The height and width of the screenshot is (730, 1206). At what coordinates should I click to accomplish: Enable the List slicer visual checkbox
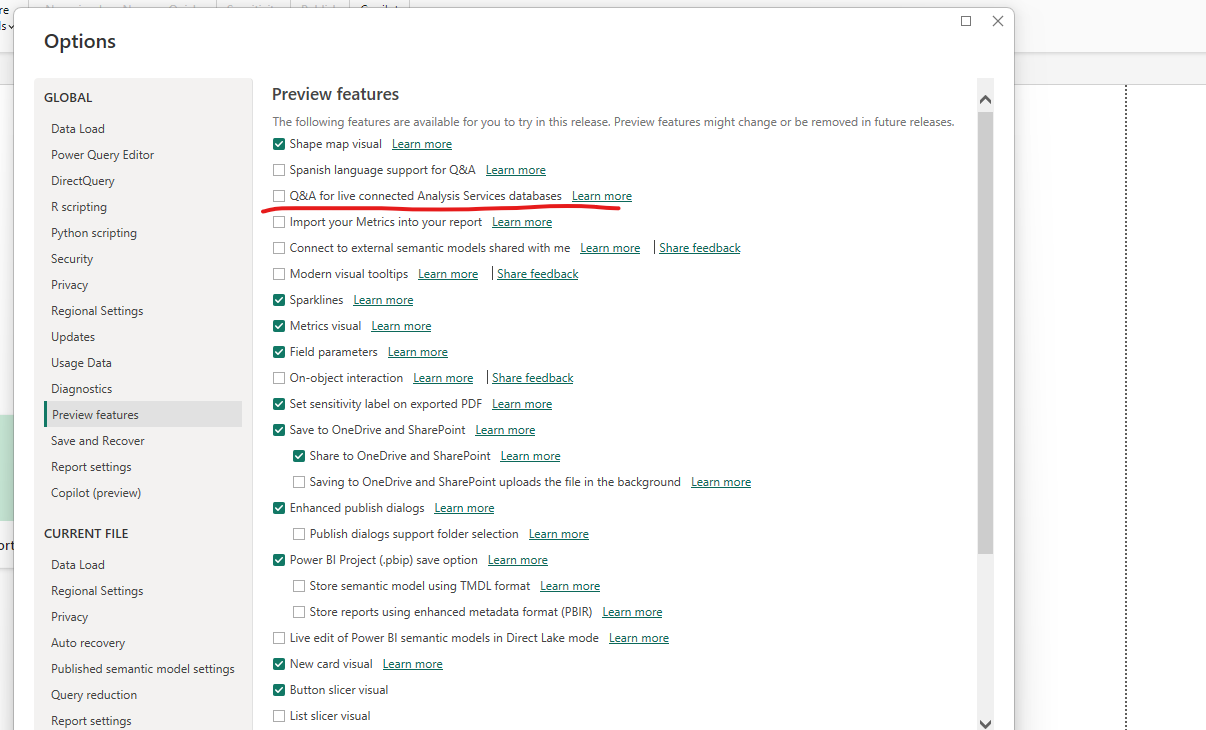(x=279, y=716)
